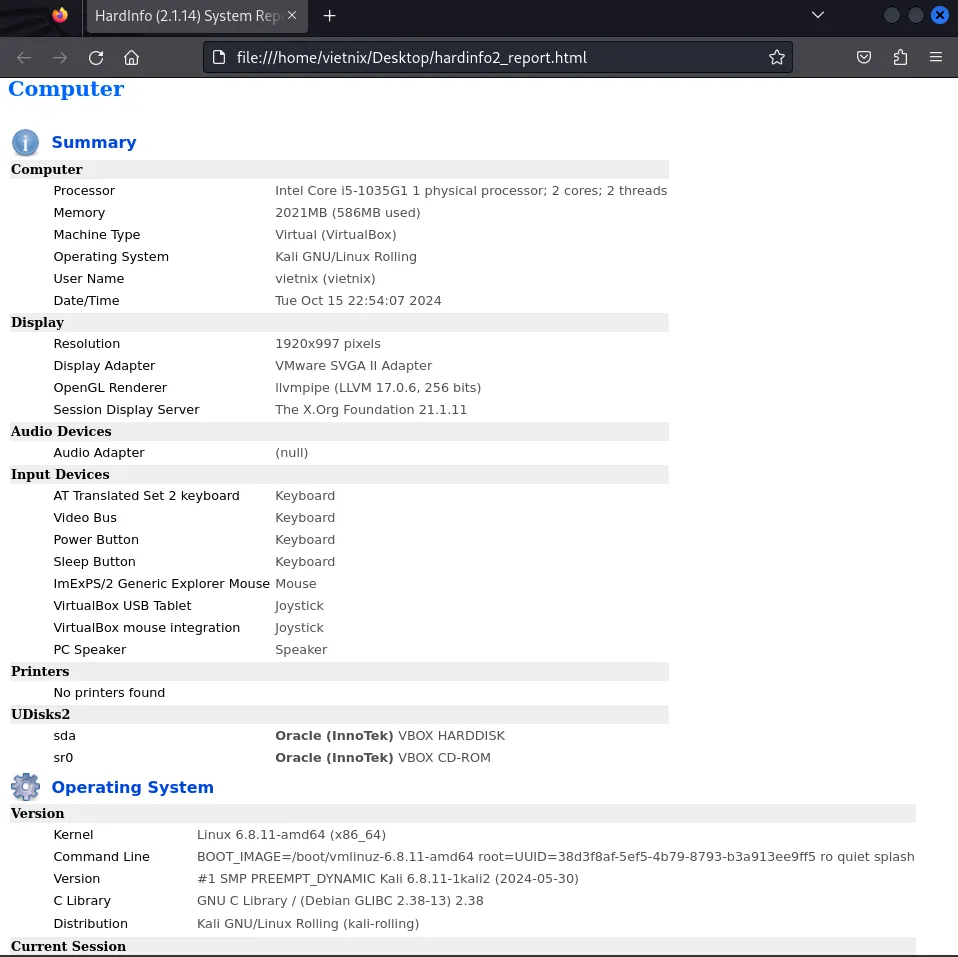Click the Summary section heading
Viewport: 958px width, 957px height.
93,142
